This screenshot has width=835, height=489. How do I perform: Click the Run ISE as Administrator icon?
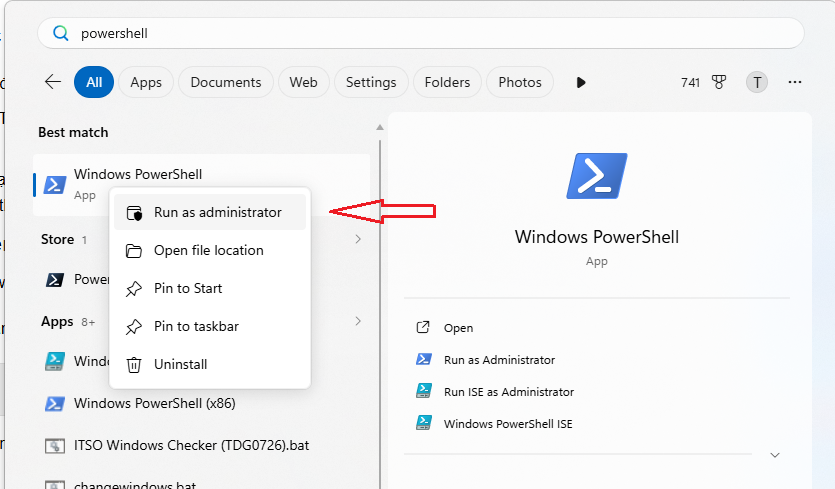(424, 391)
